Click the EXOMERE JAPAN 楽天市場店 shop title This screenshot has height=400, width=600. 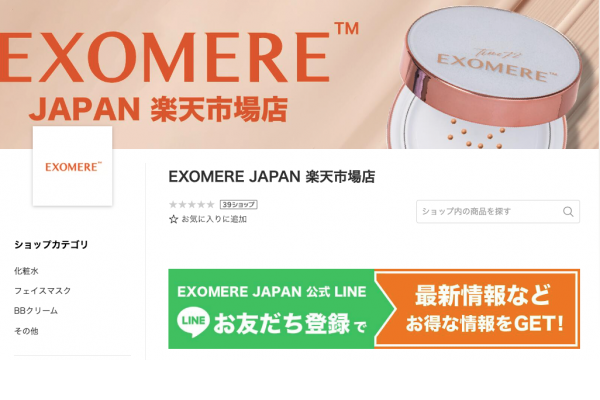tap(272, 177)
